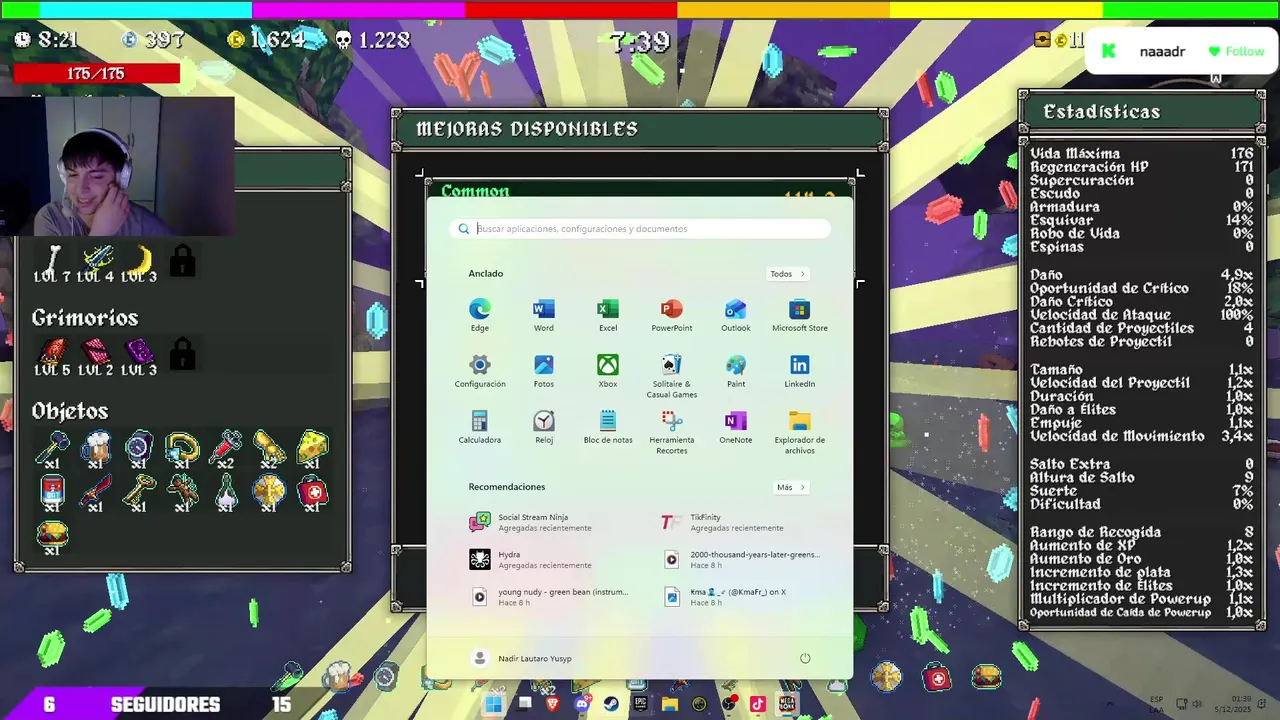The height and width of the screenshot is (720, 1280).
Task: Open Discord from the taskbar
Action: click(x=582, y=704)
